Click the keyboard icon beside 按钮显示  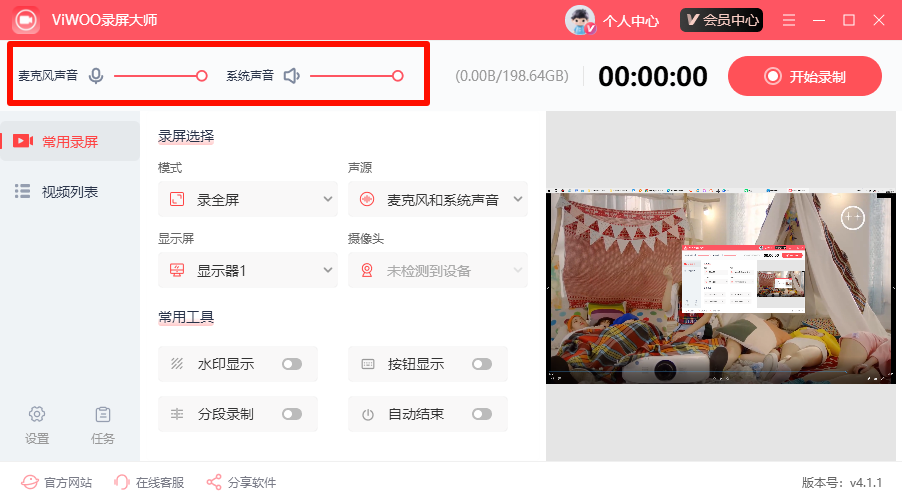coord(368,364)
